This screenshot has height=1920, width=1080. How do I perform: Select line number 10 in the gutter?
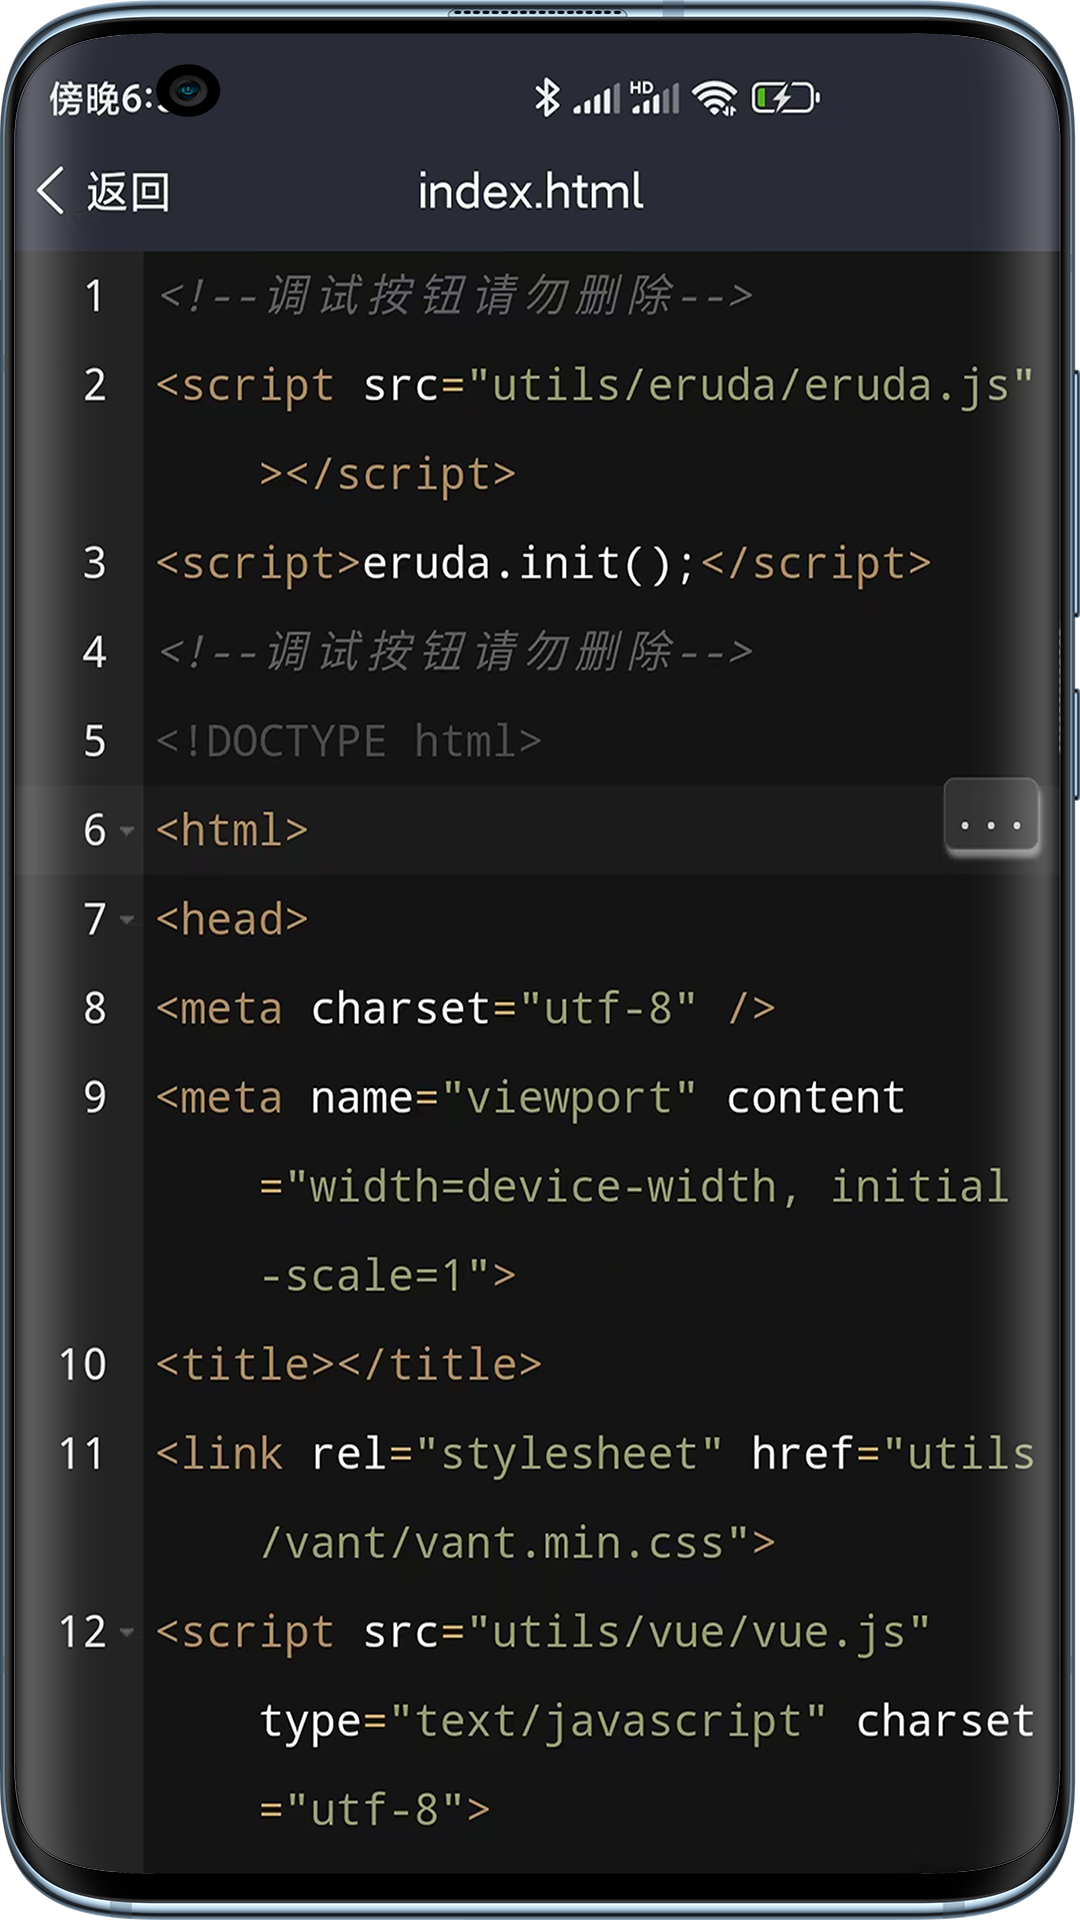[x=82, y=1365]
